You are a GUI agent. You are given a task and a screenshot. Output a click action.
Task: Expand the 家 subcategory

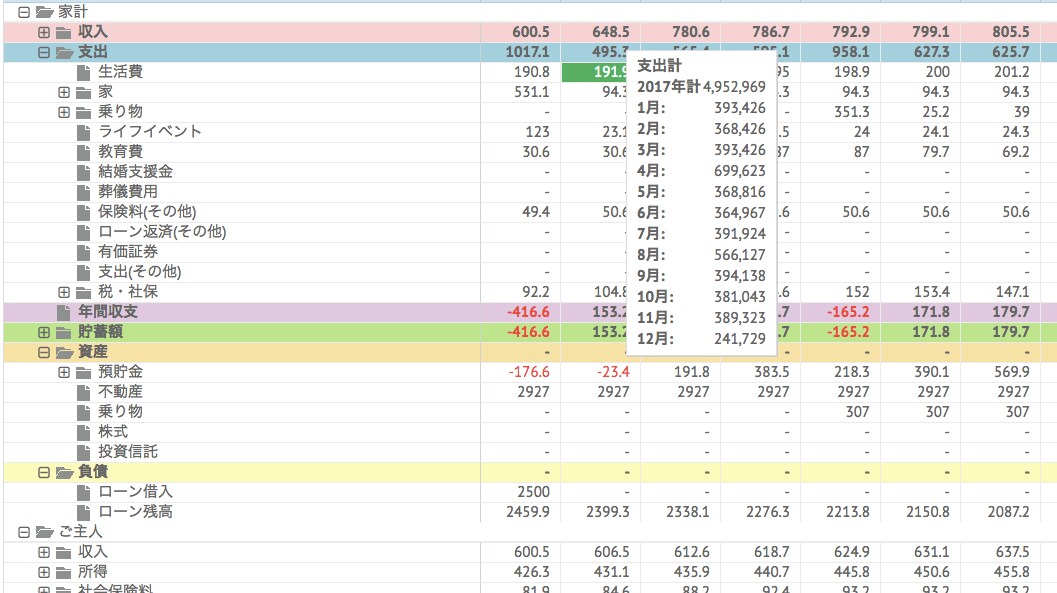[64, 92]
